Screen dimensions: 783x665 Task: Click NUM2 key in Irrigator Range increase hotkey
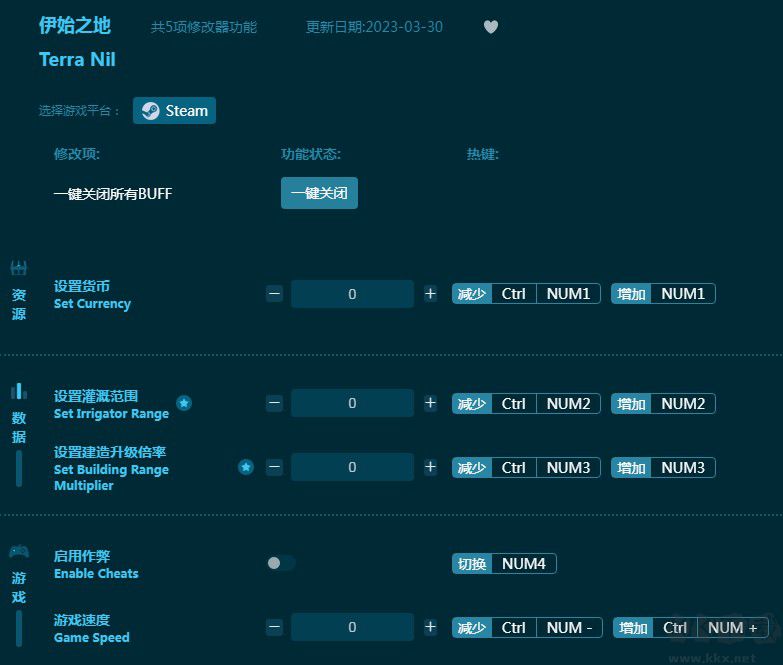click(x=683, y=403)
